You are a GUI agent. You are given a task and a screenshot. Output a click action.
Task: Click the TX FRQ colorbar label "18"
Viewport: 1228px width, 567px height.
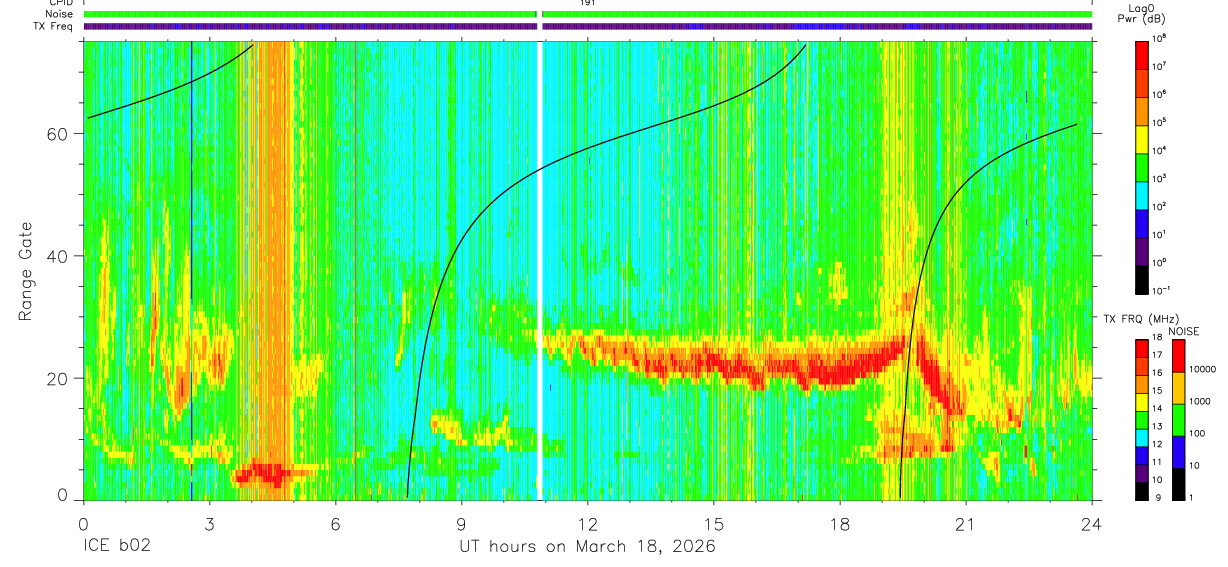(x=1156, y=337)
